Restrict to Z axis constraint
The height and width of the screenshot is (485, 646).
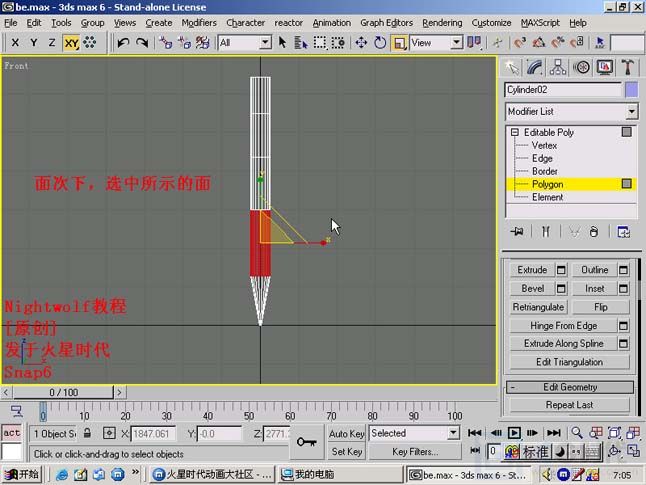click(x=51, y=42)
